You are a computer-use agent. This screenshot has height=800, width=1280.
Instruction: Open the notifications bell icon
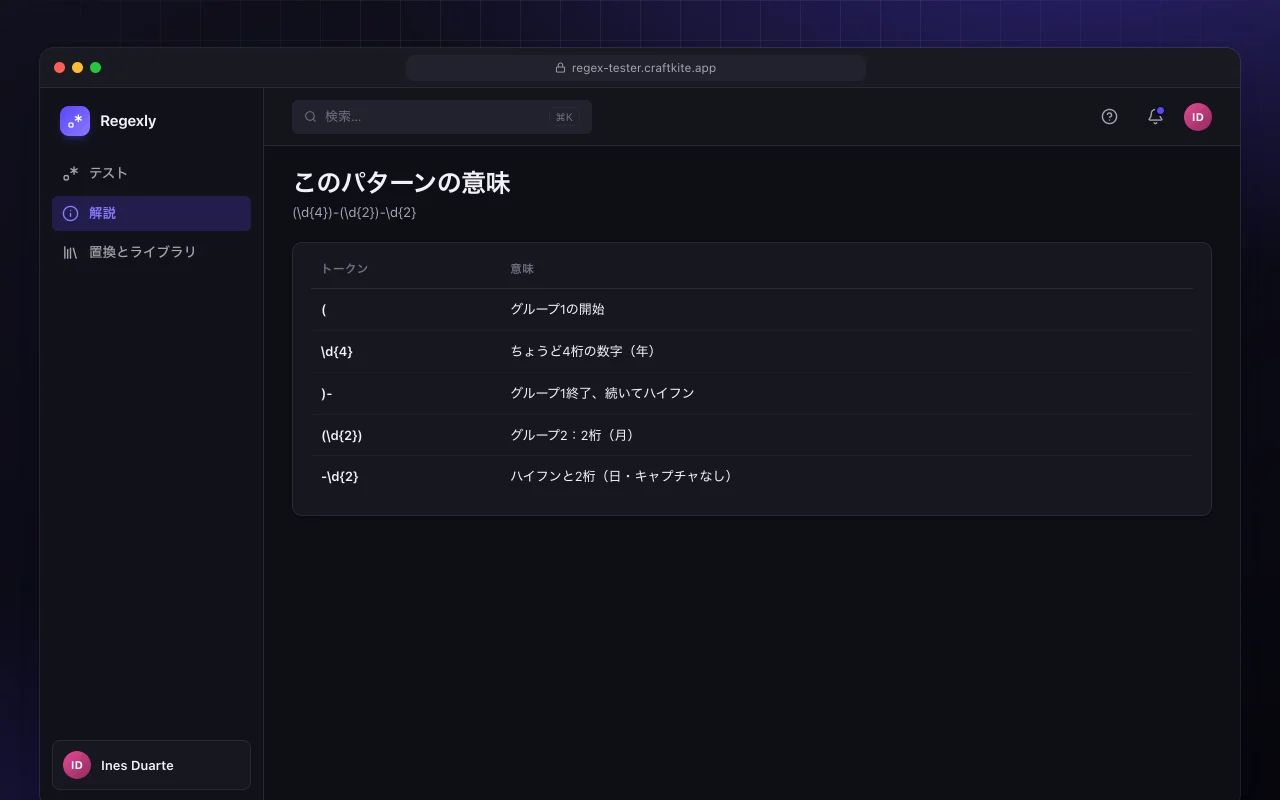point(1155,117)
